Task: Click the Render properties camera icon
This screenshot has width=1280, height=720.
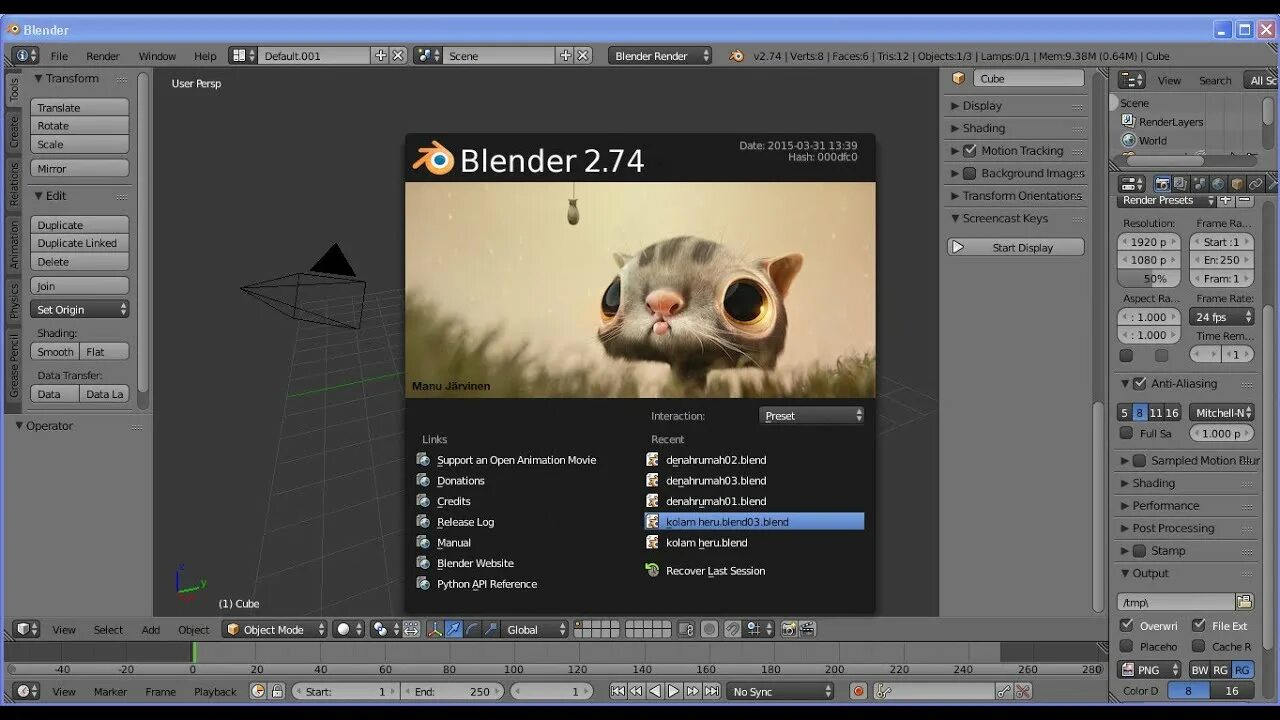Action: (1162, 184)
